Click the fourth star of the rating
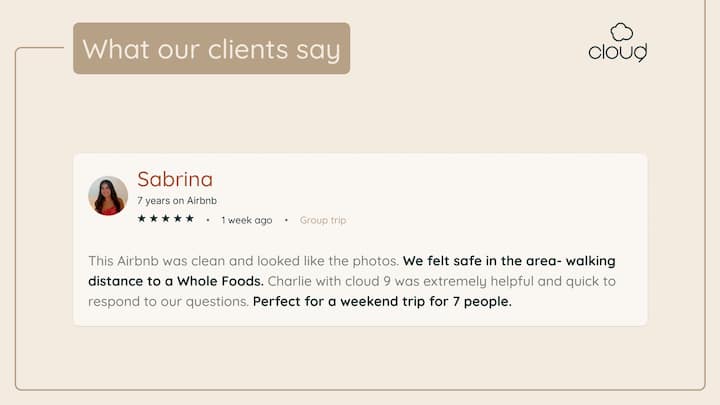This screenshot has height=405, width=720. (x=178, y=219)
